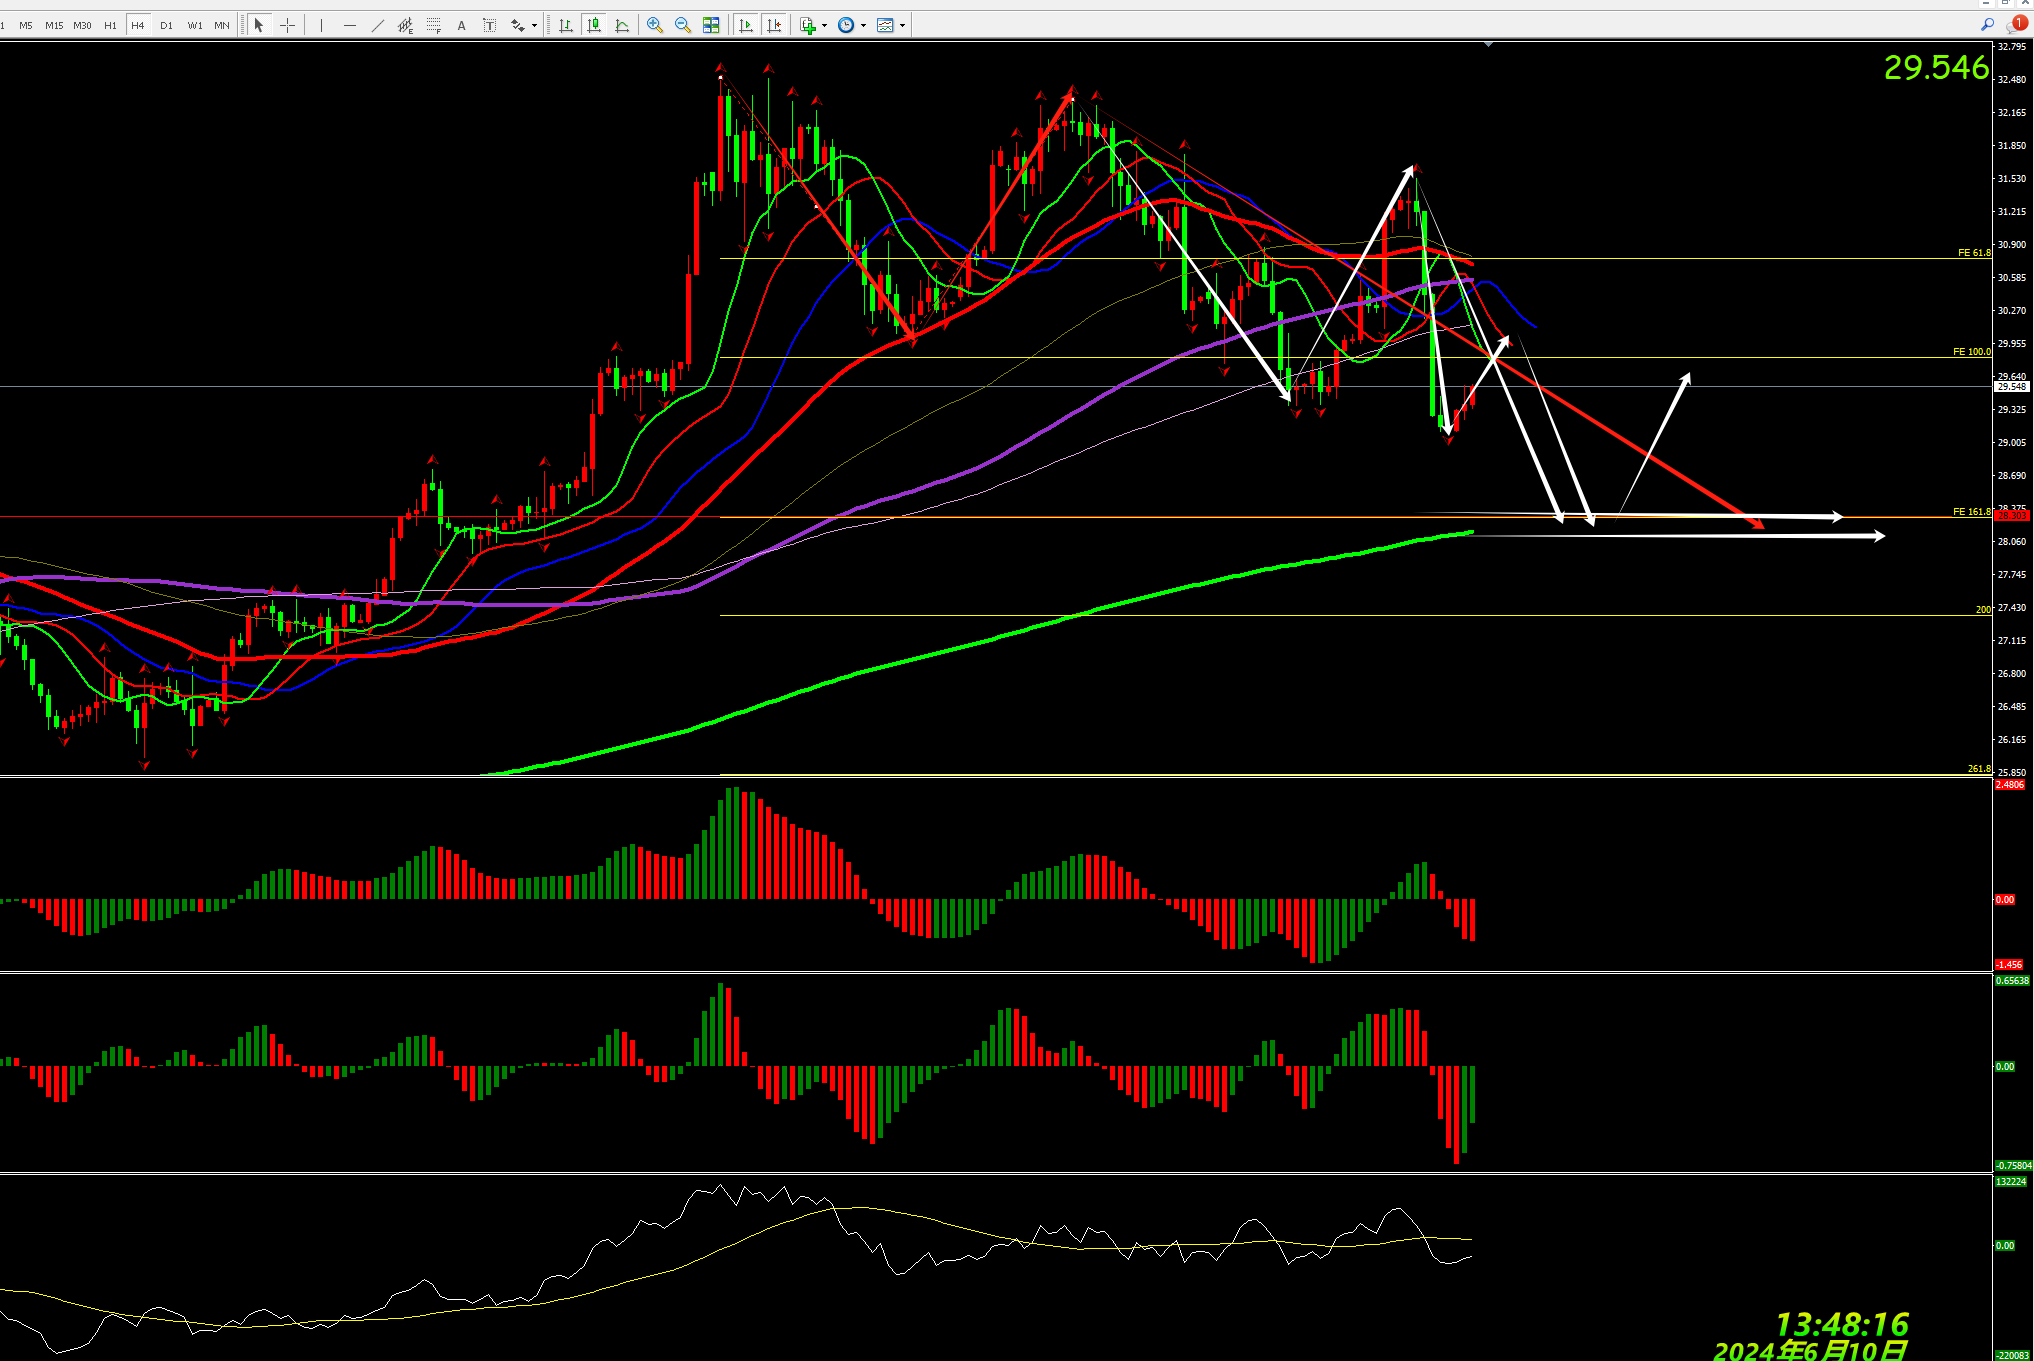Zoom in on the chart

click(655, 25)
